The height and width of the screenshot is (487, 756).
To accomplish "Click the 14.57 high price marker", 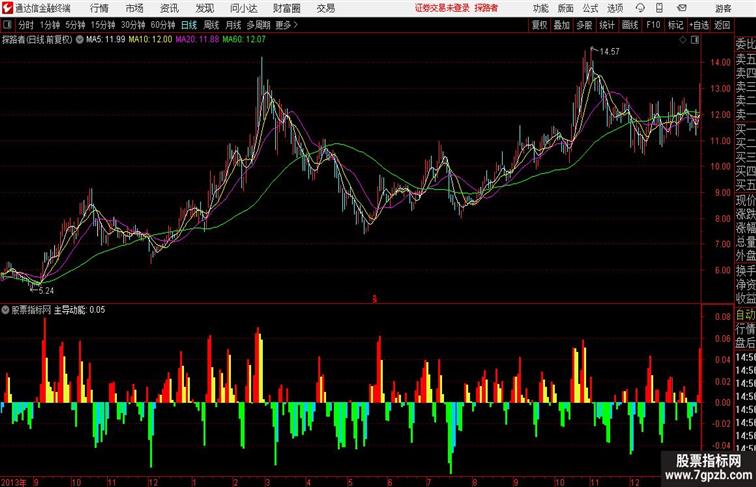I will pos(609,52).
